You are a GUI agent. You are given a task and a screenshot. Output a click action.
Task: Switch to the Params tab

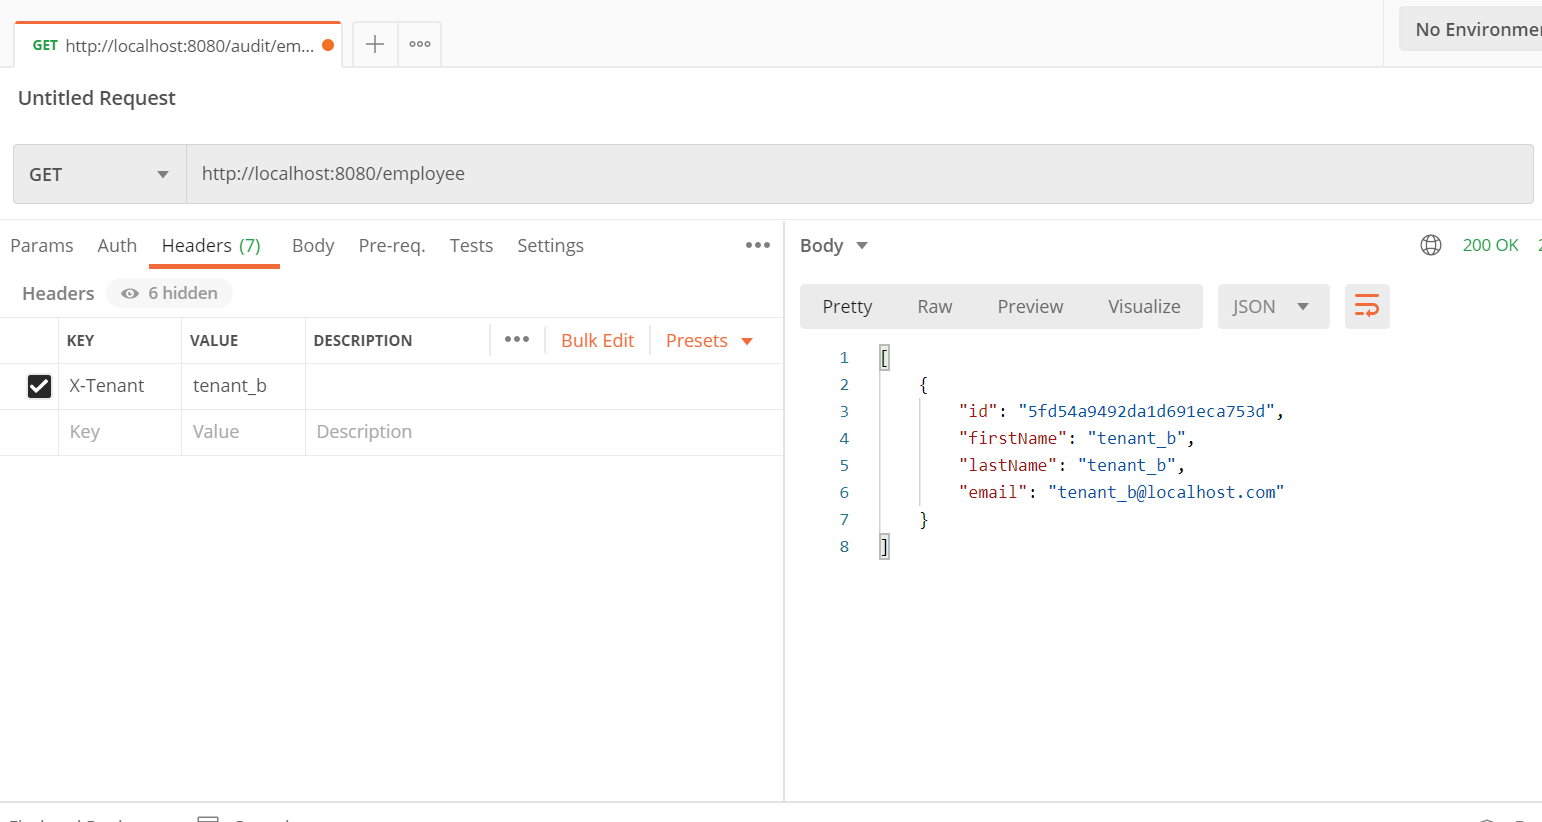click(x=42, y=245)
